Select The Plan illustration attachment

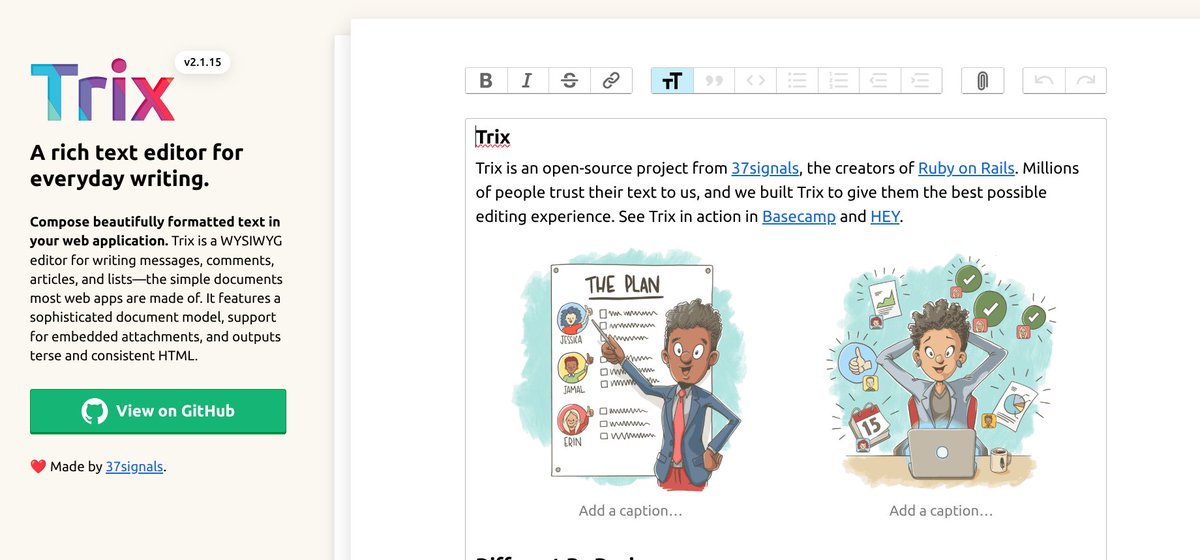click(x=630, y=370)
